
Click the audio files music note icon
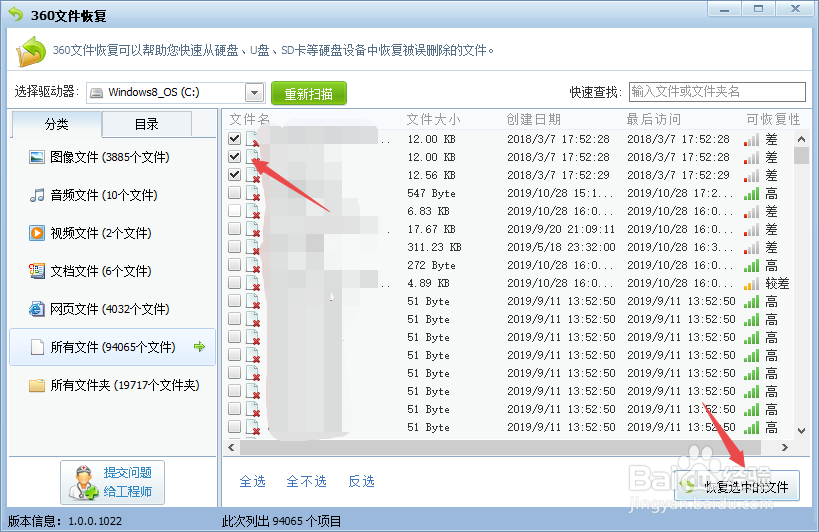[37, 195]
